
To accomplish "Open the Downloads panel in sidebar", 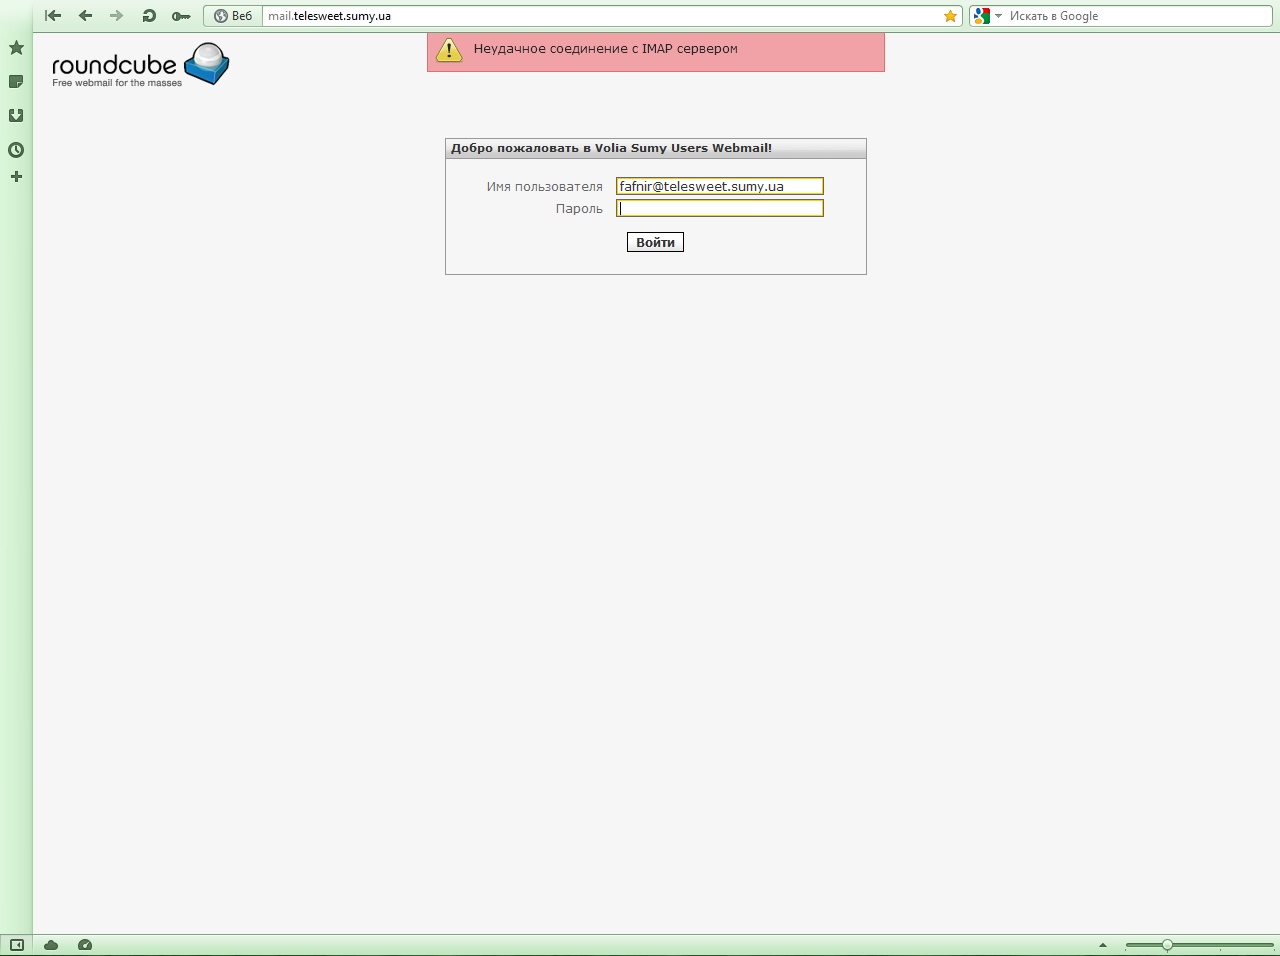I will click(x=16, y=116).
